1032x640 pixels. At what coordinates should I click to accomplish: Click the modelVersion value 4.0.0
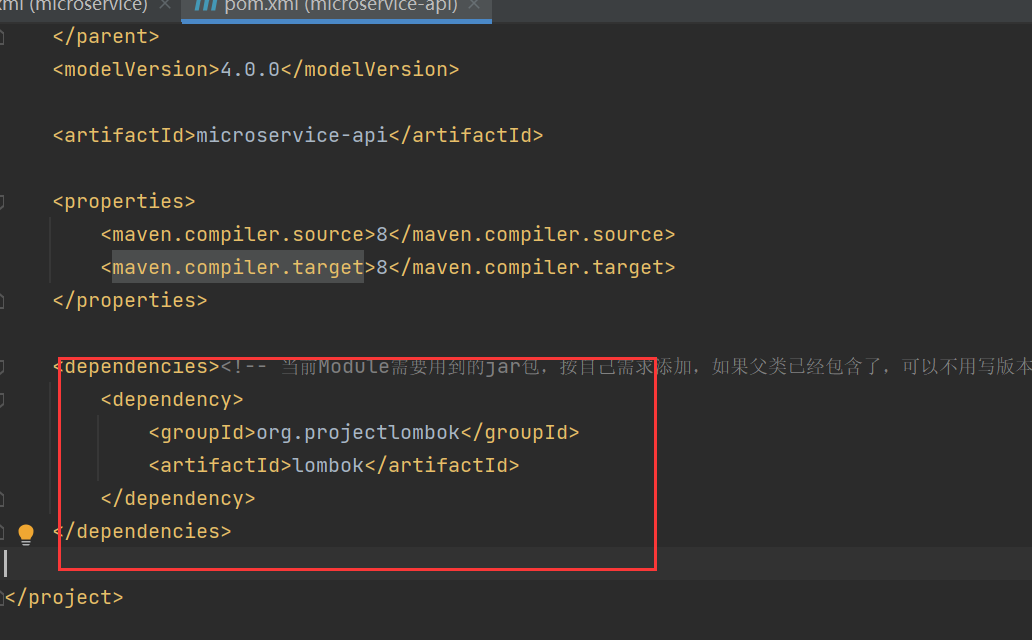point(250,70)
